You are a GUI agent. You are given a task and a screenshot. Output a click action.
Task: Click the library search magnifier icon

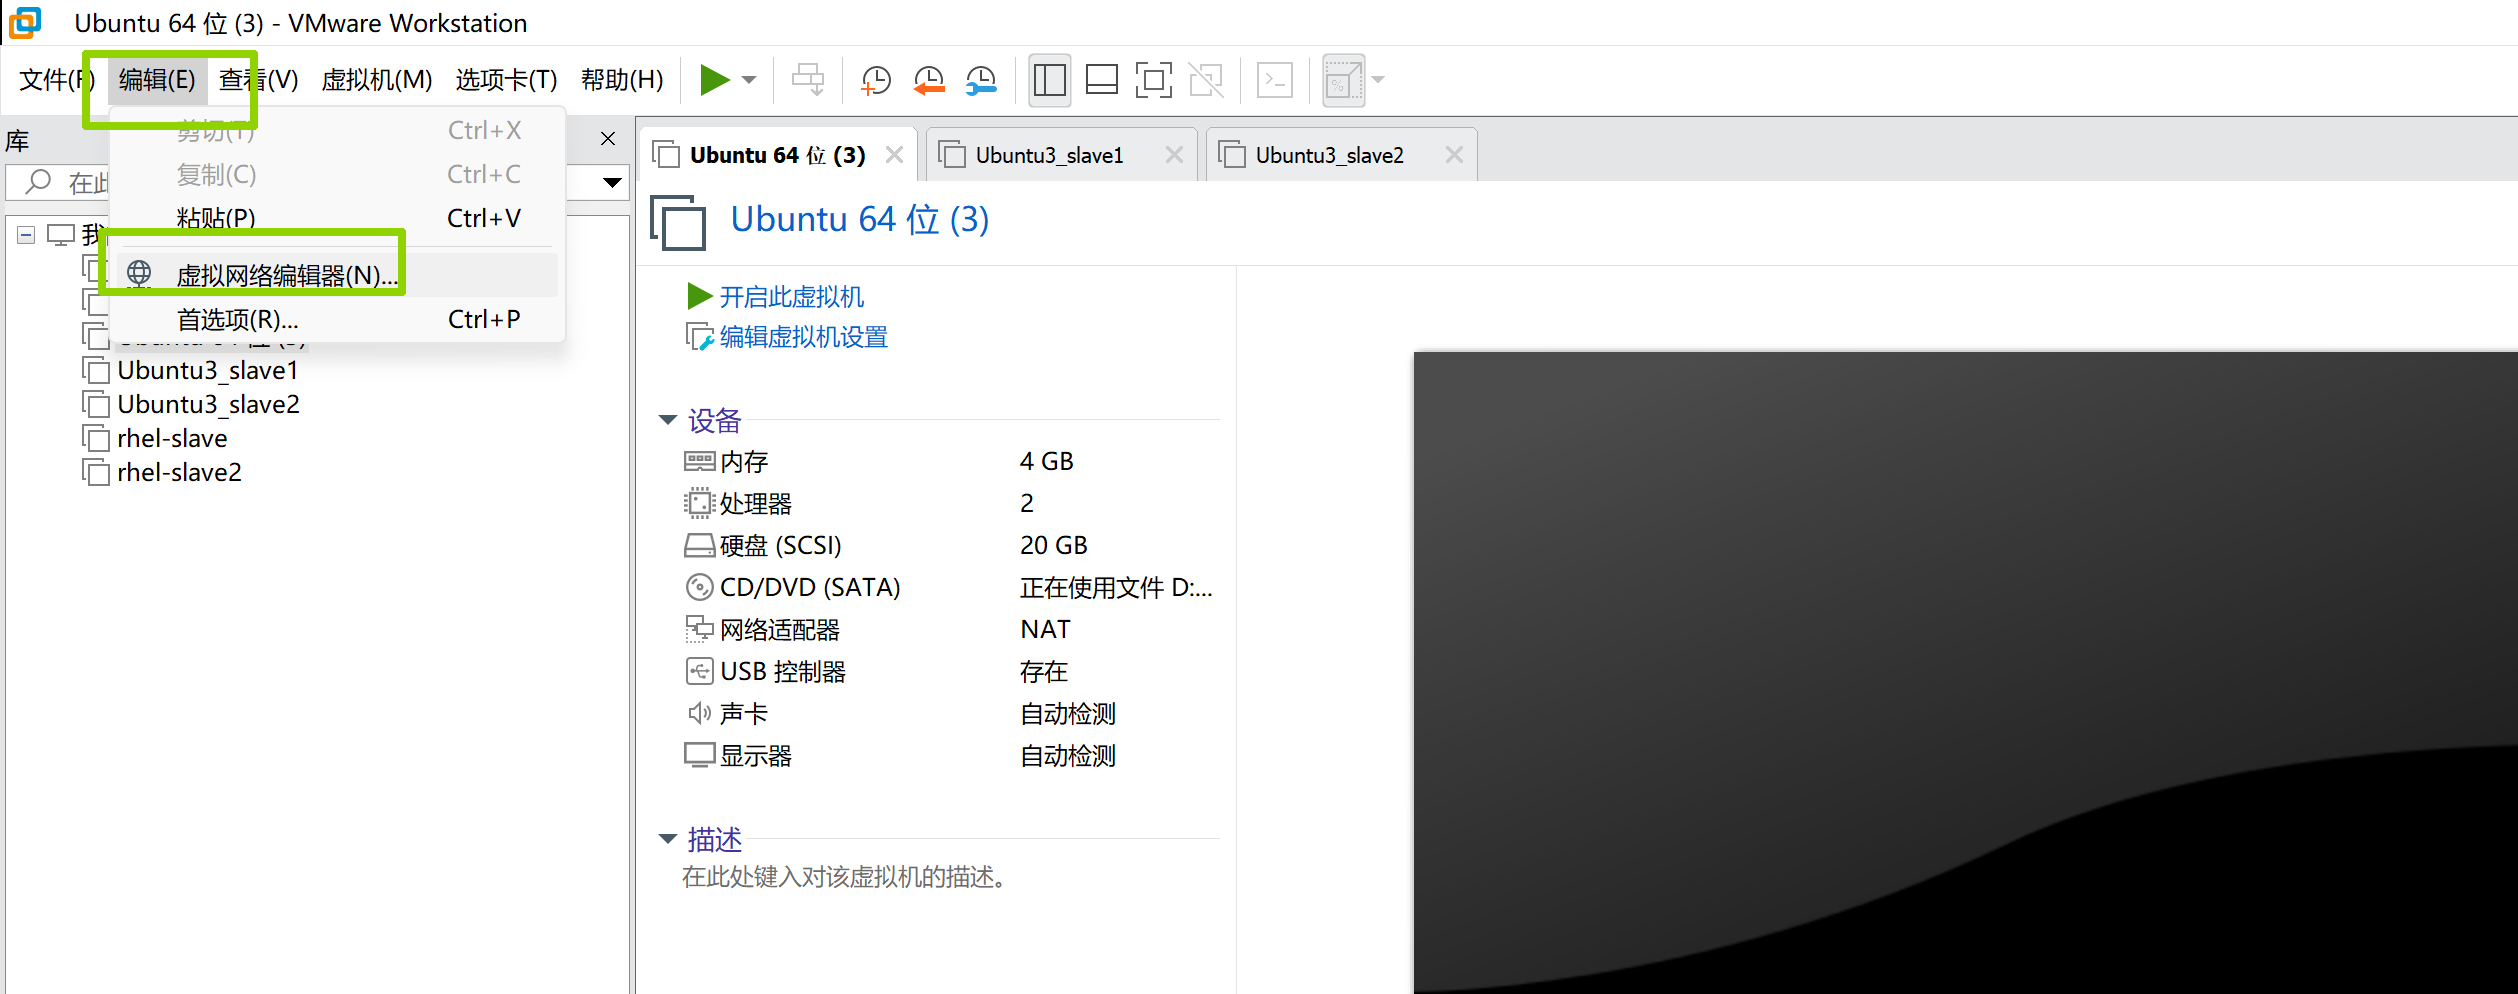point(38,182)
